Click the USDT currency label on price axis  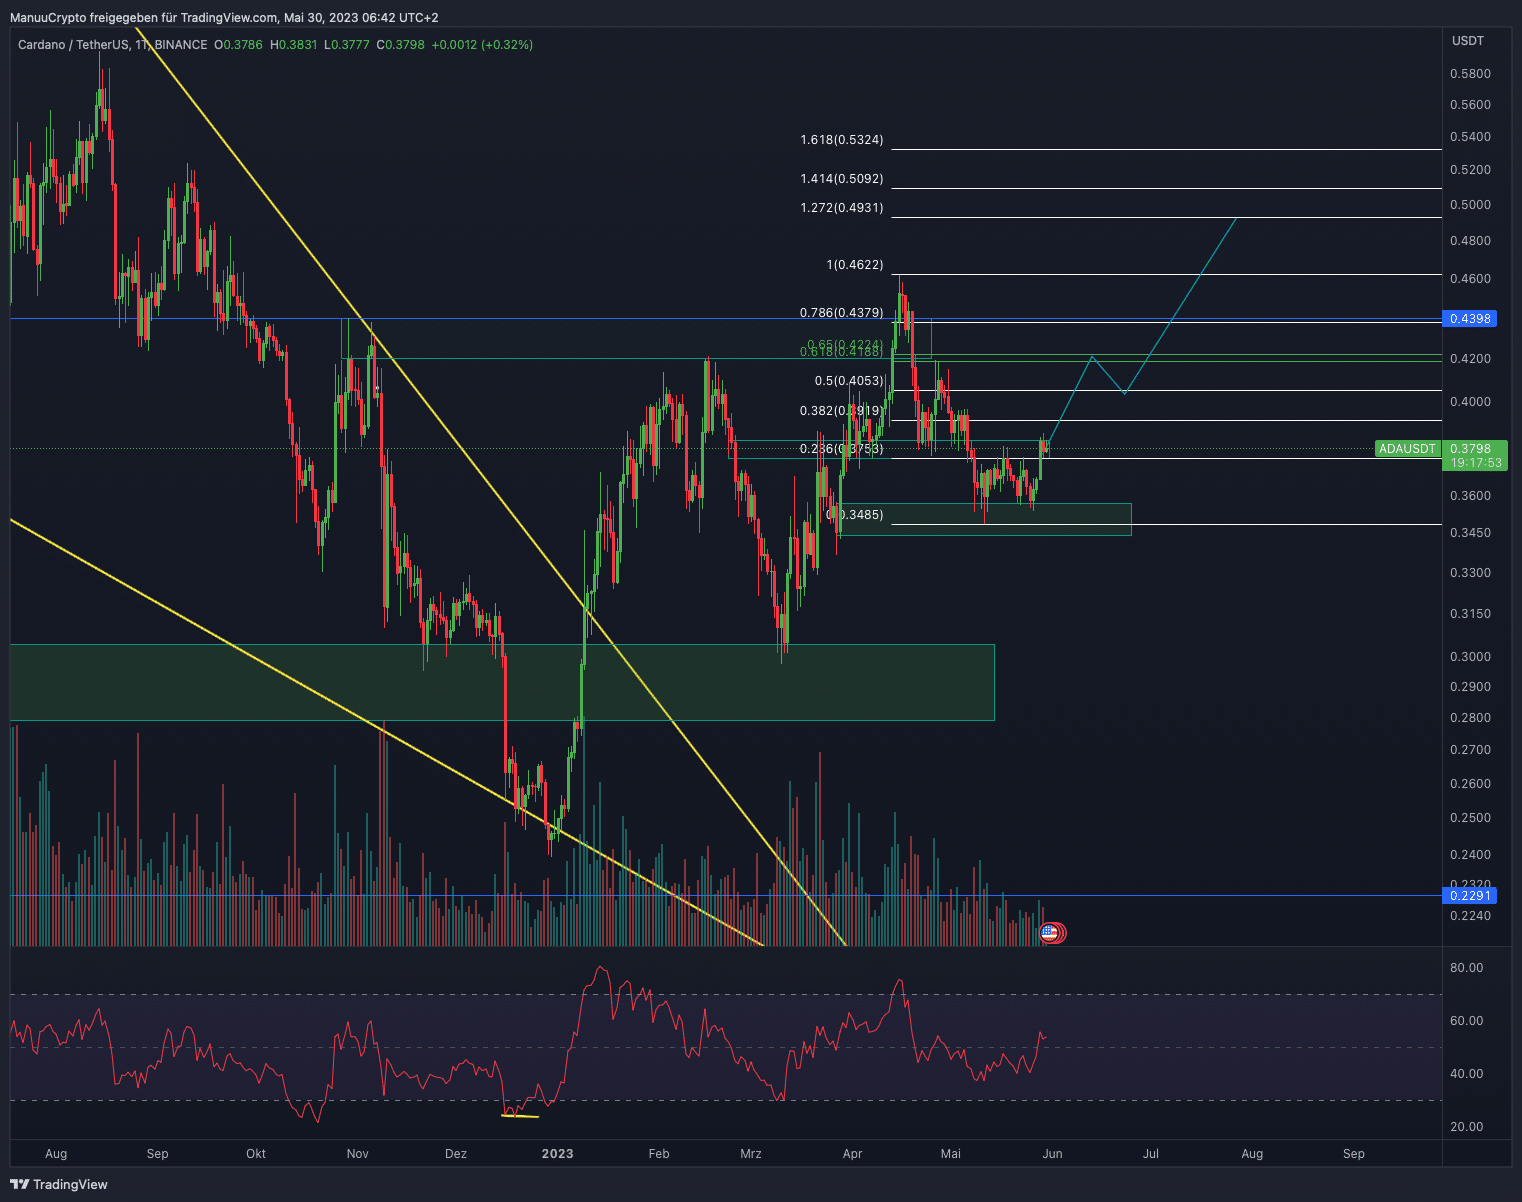click(x=1468, y=41)
